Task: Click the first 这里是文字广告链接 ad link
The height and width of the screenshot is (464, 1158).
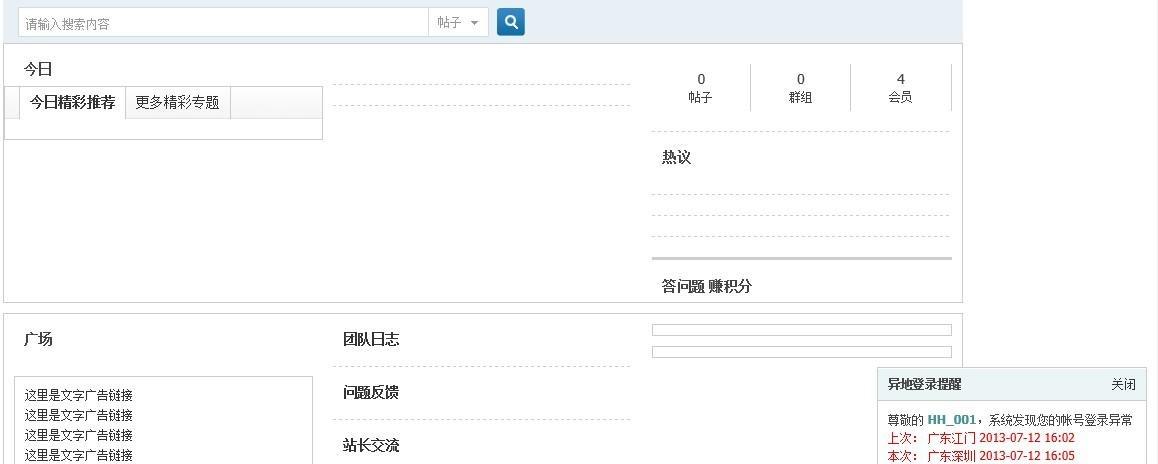Action: click(x=78, y=395)
